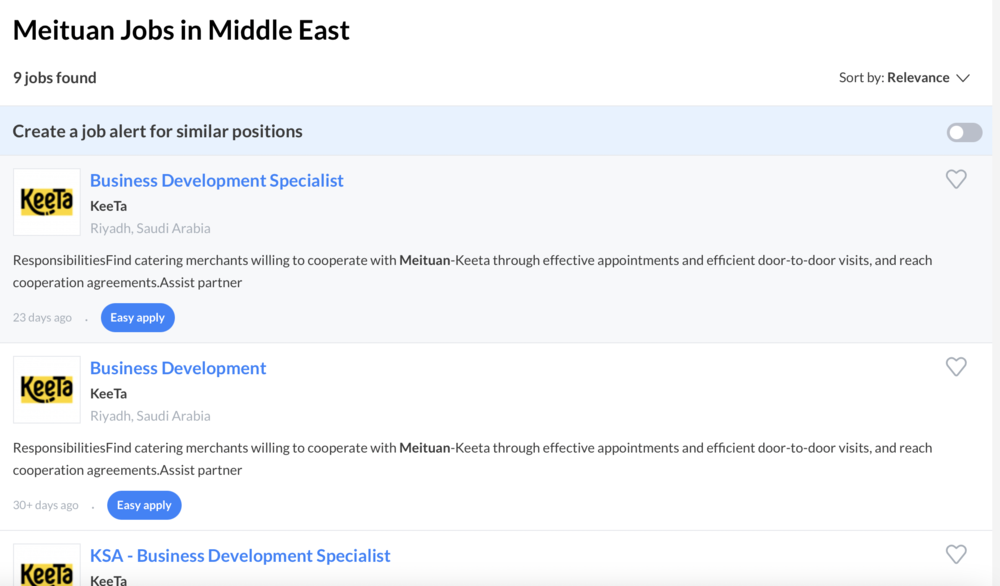Click KeeTa company name under first job

click(108, 206)
